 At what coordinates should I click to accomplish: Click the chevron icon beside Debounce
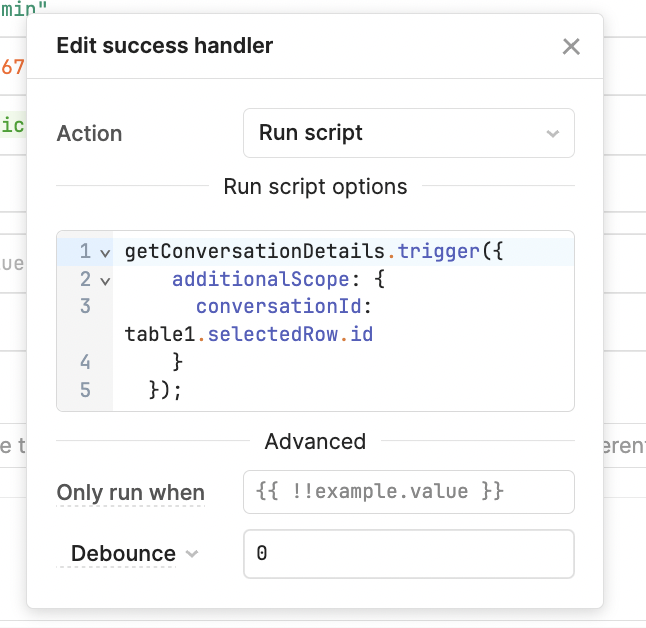[192, 553]
